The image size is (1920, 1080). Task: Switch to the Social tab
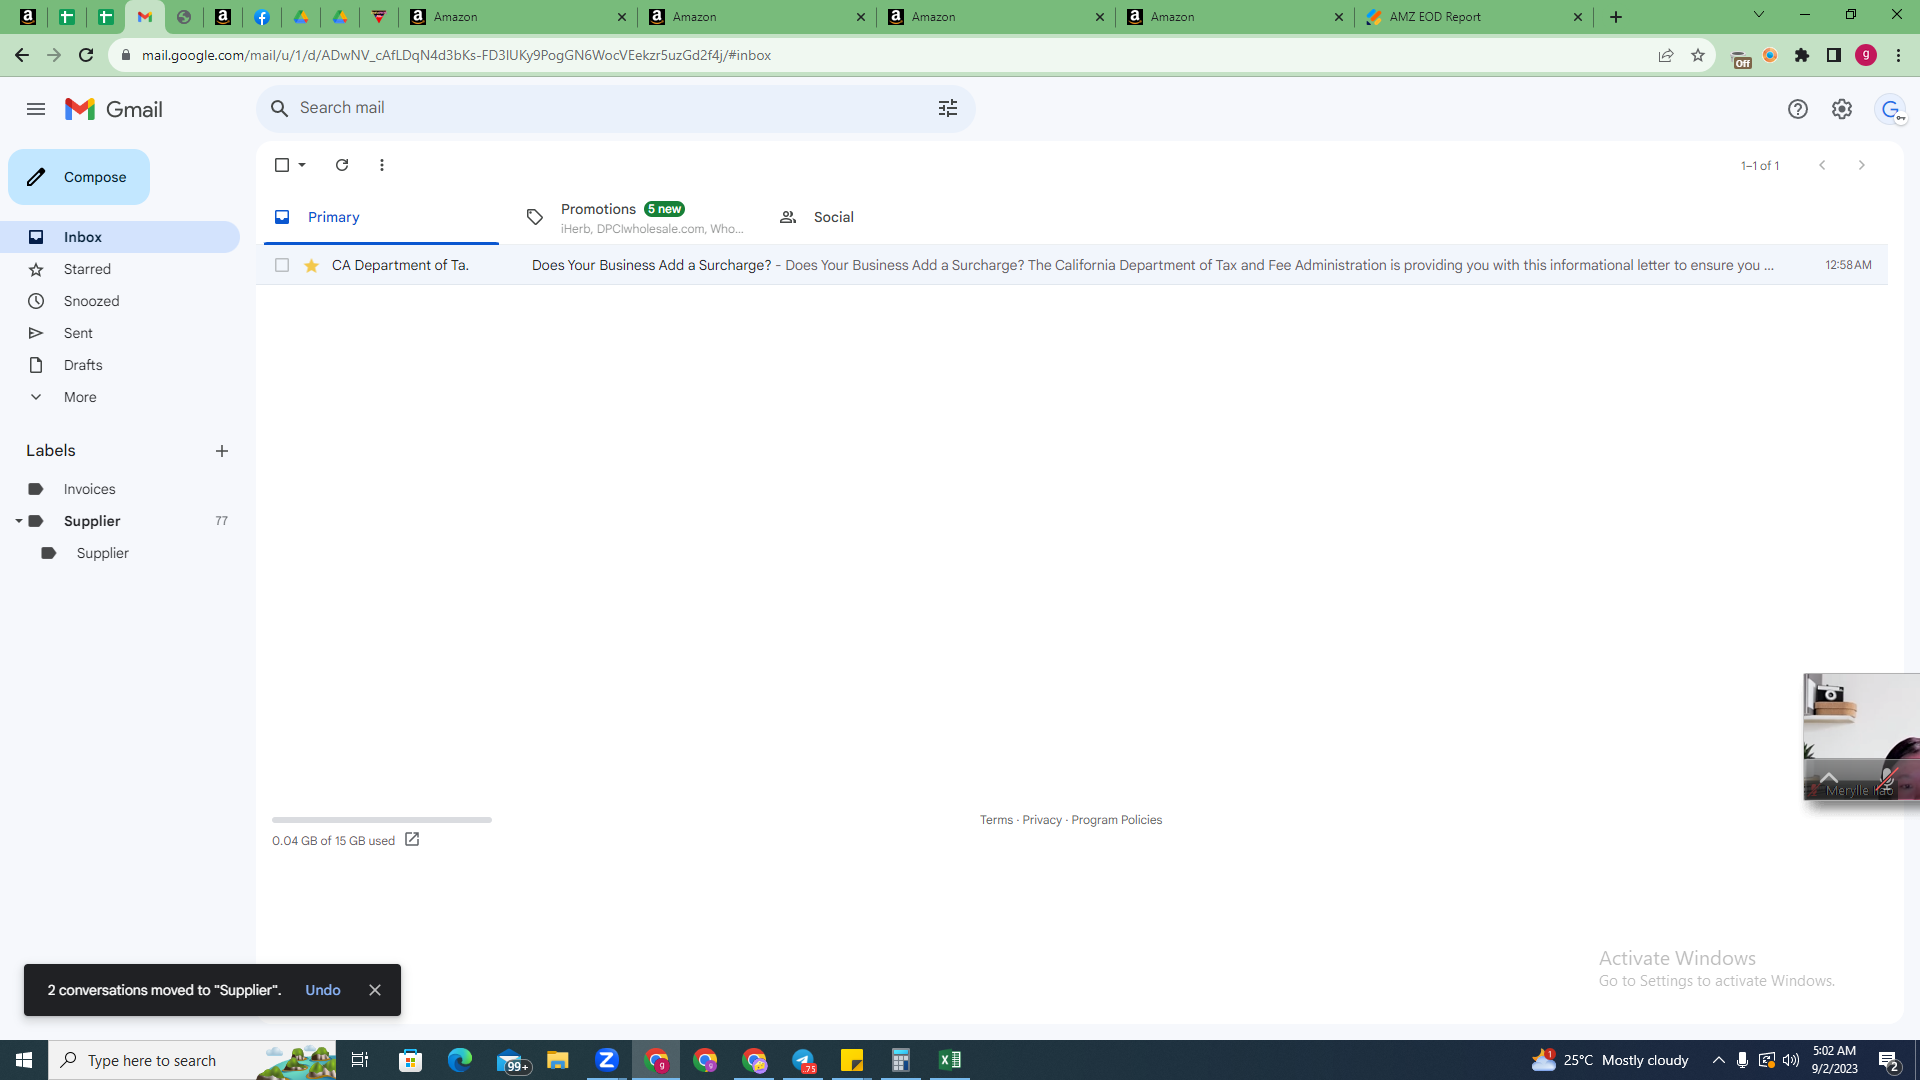click(833, 217)
